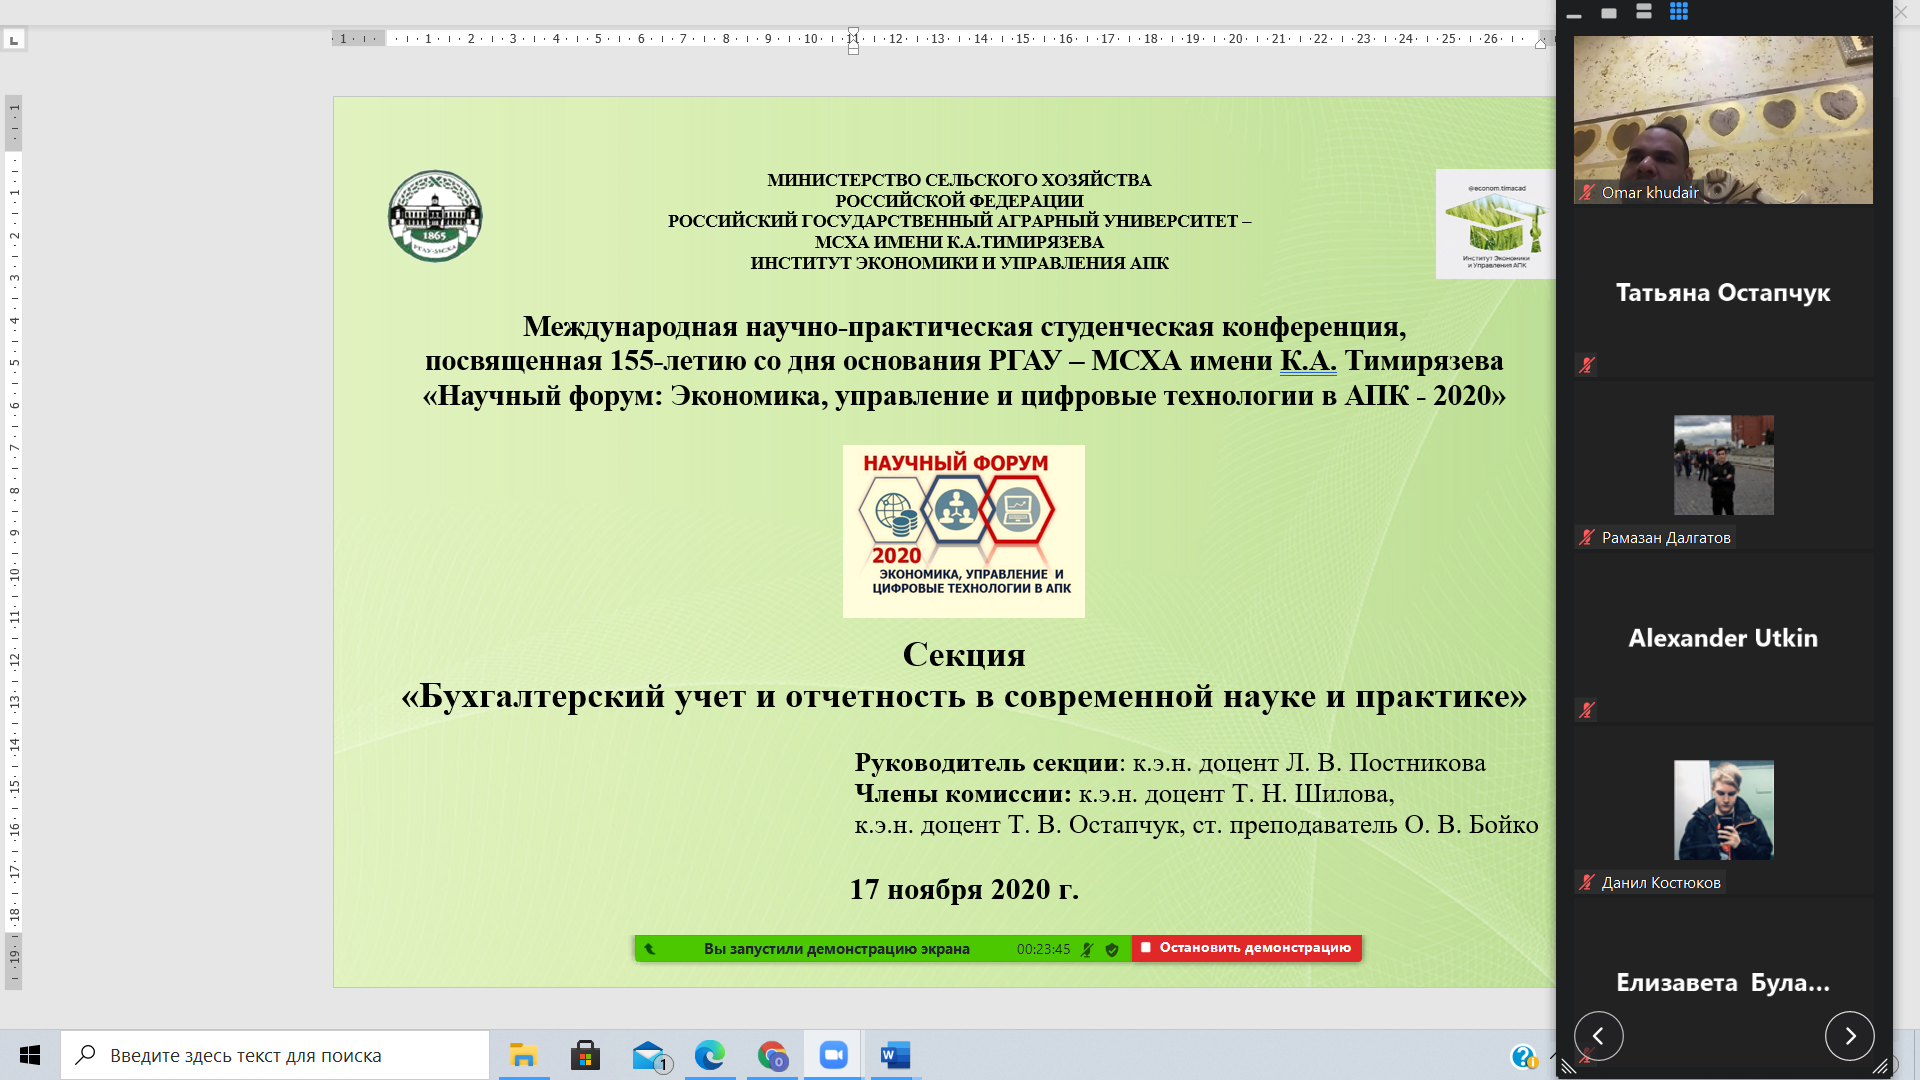Stop screen sharing with red button
The height and width of the screenshot is (1080, 1920).
point(1246,948)
